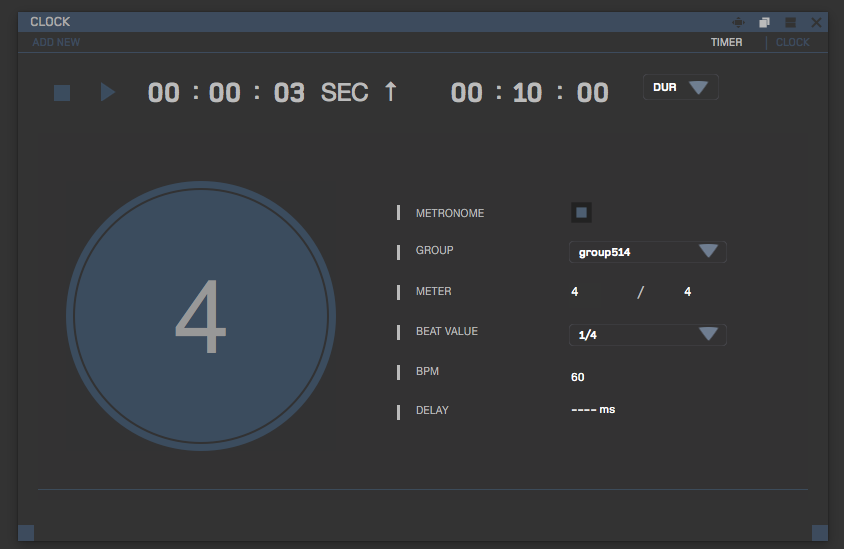Open the DUR mode dropdown

pos(680,87)
